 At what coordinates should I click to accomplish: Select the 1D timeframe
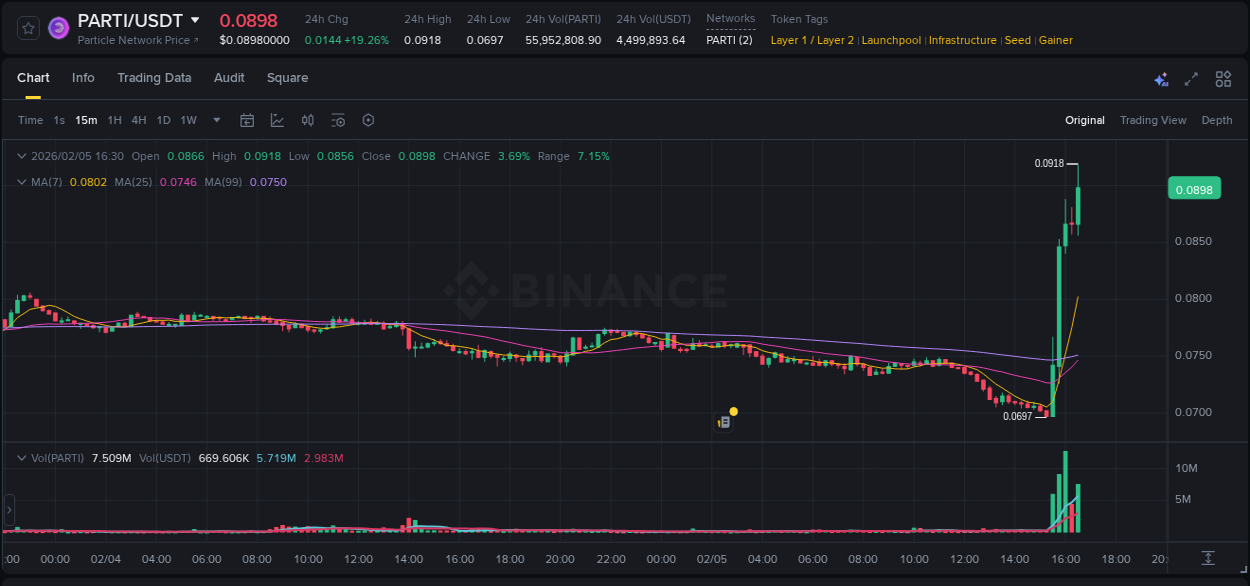pyautogui.click(x=163, y=120)
